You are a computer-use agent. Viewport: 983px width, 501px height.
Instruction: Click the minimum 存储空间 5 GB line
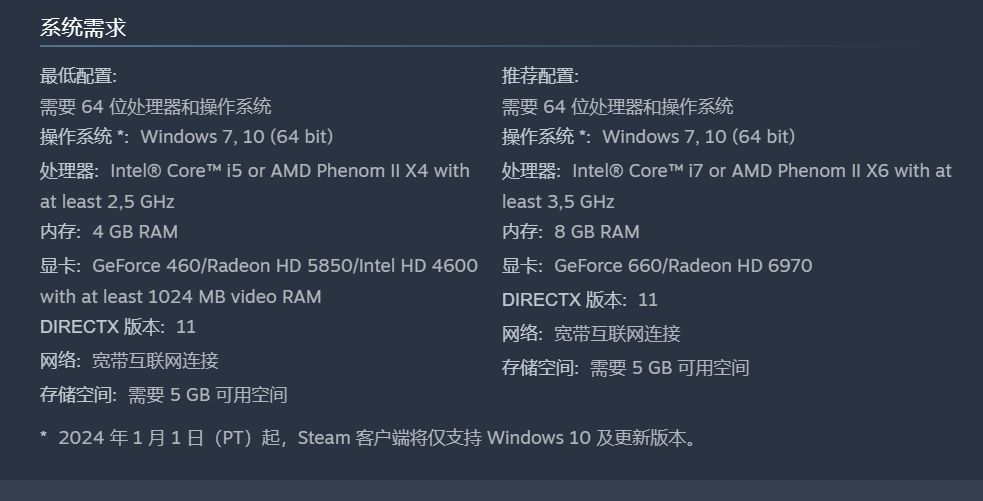pos(164,395)
